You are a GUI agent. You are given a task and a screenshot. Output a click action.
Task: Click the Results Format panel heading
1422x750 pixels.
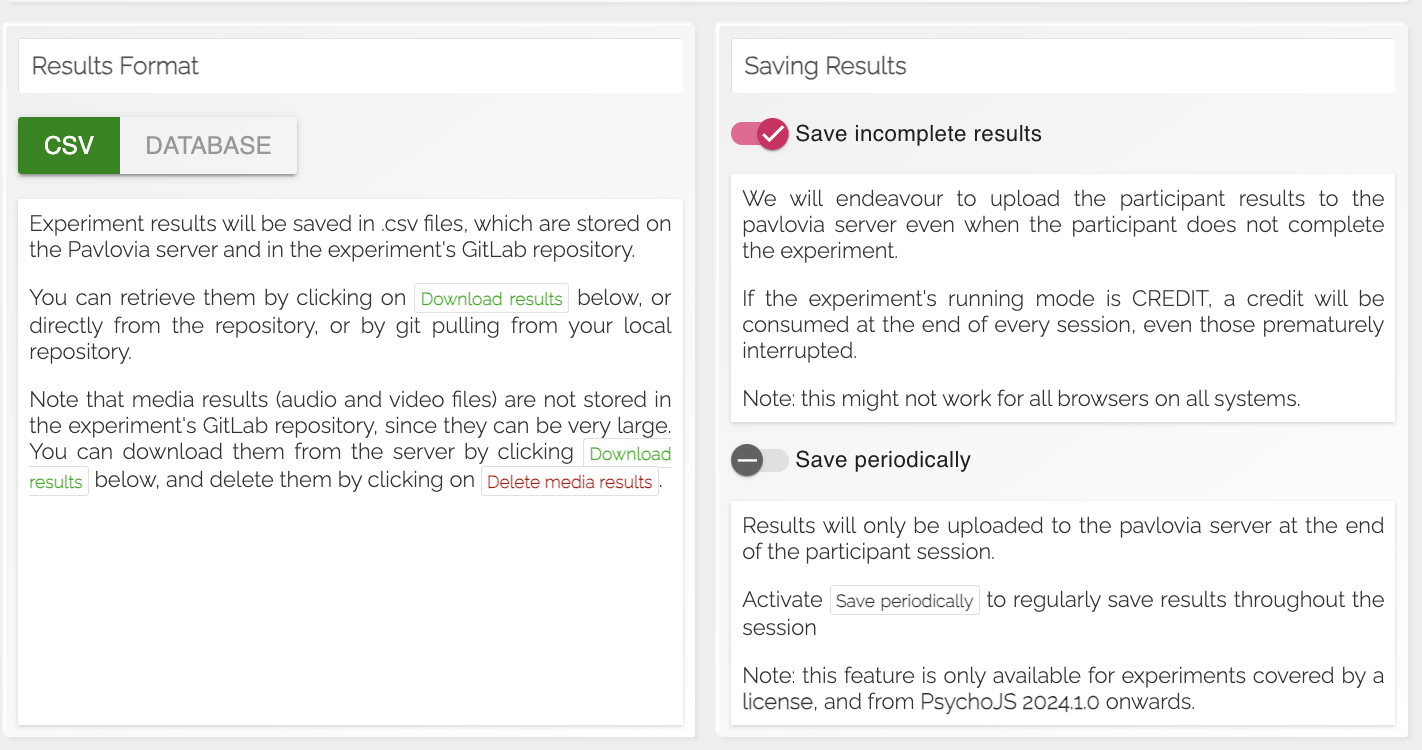pos(116,66)
